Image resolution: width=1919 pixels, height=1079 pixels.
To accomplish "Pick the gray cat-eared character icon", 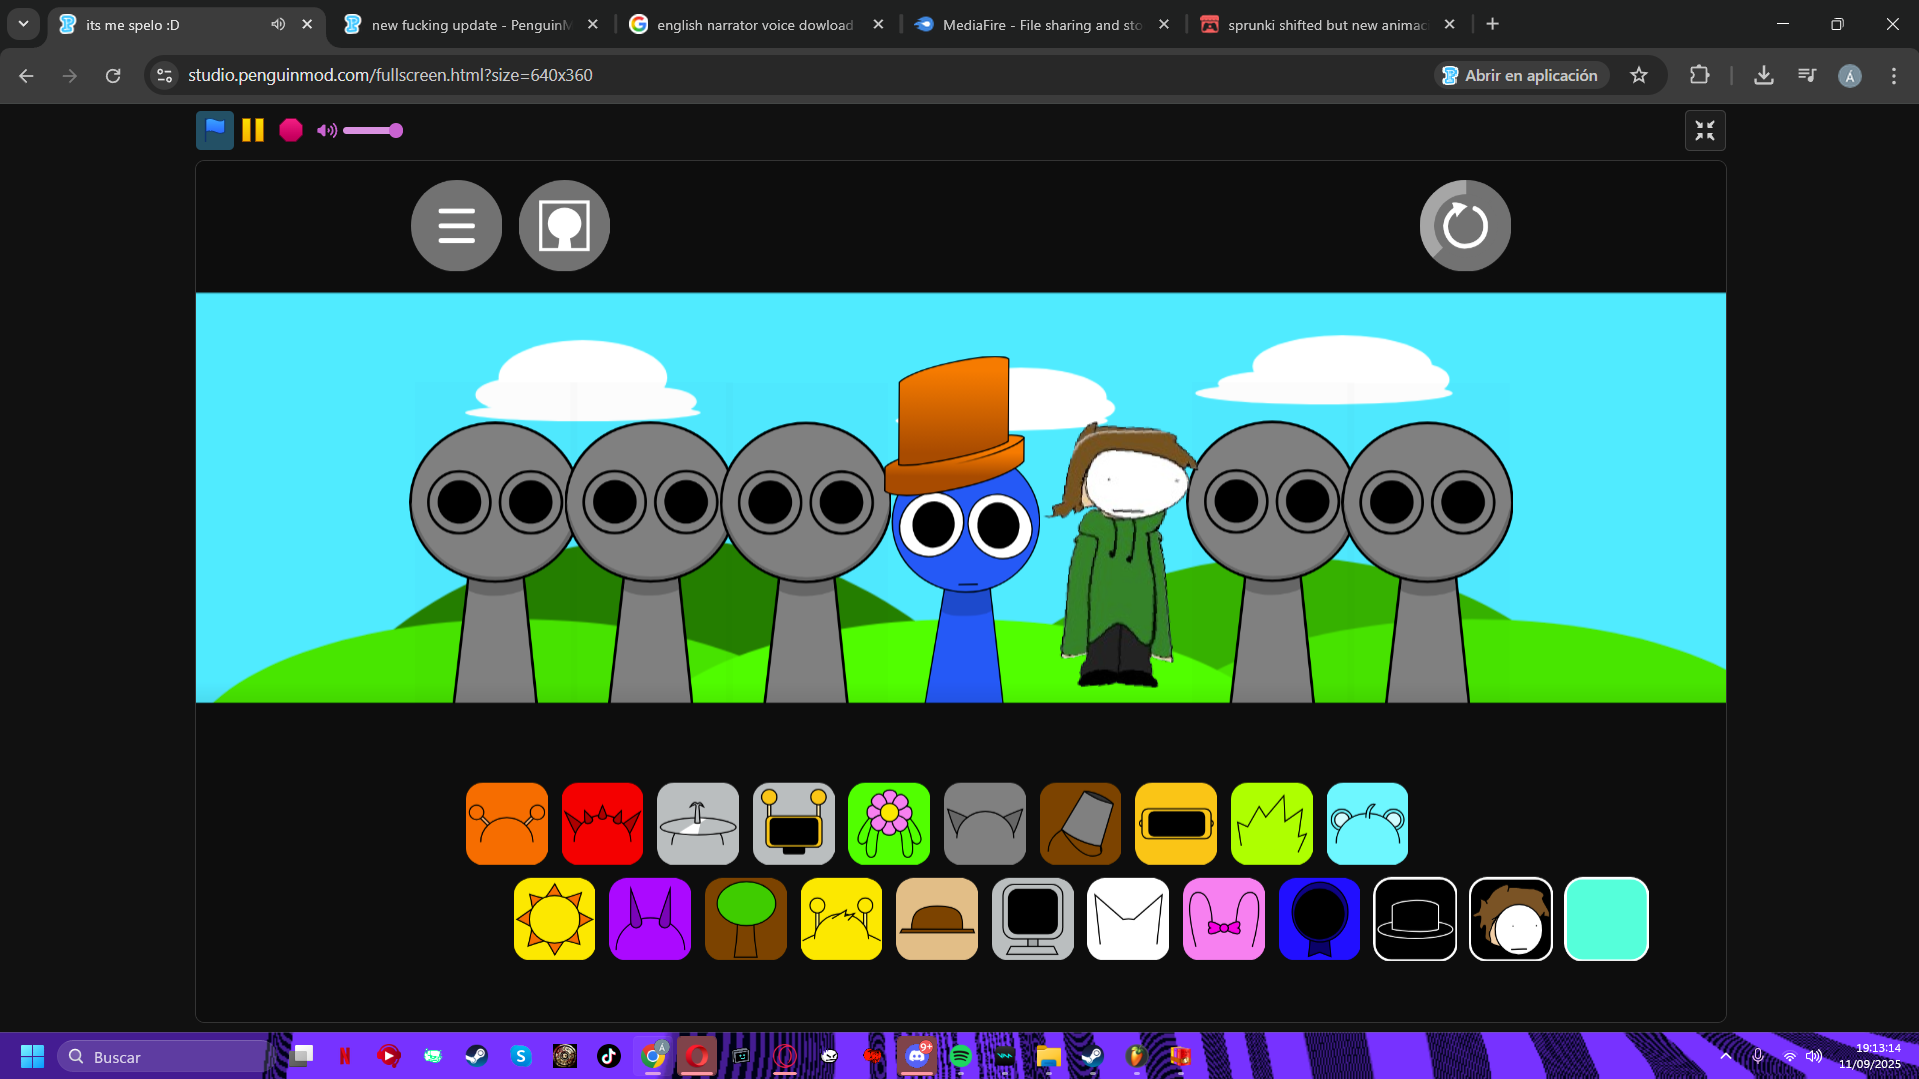I will 985,823.
